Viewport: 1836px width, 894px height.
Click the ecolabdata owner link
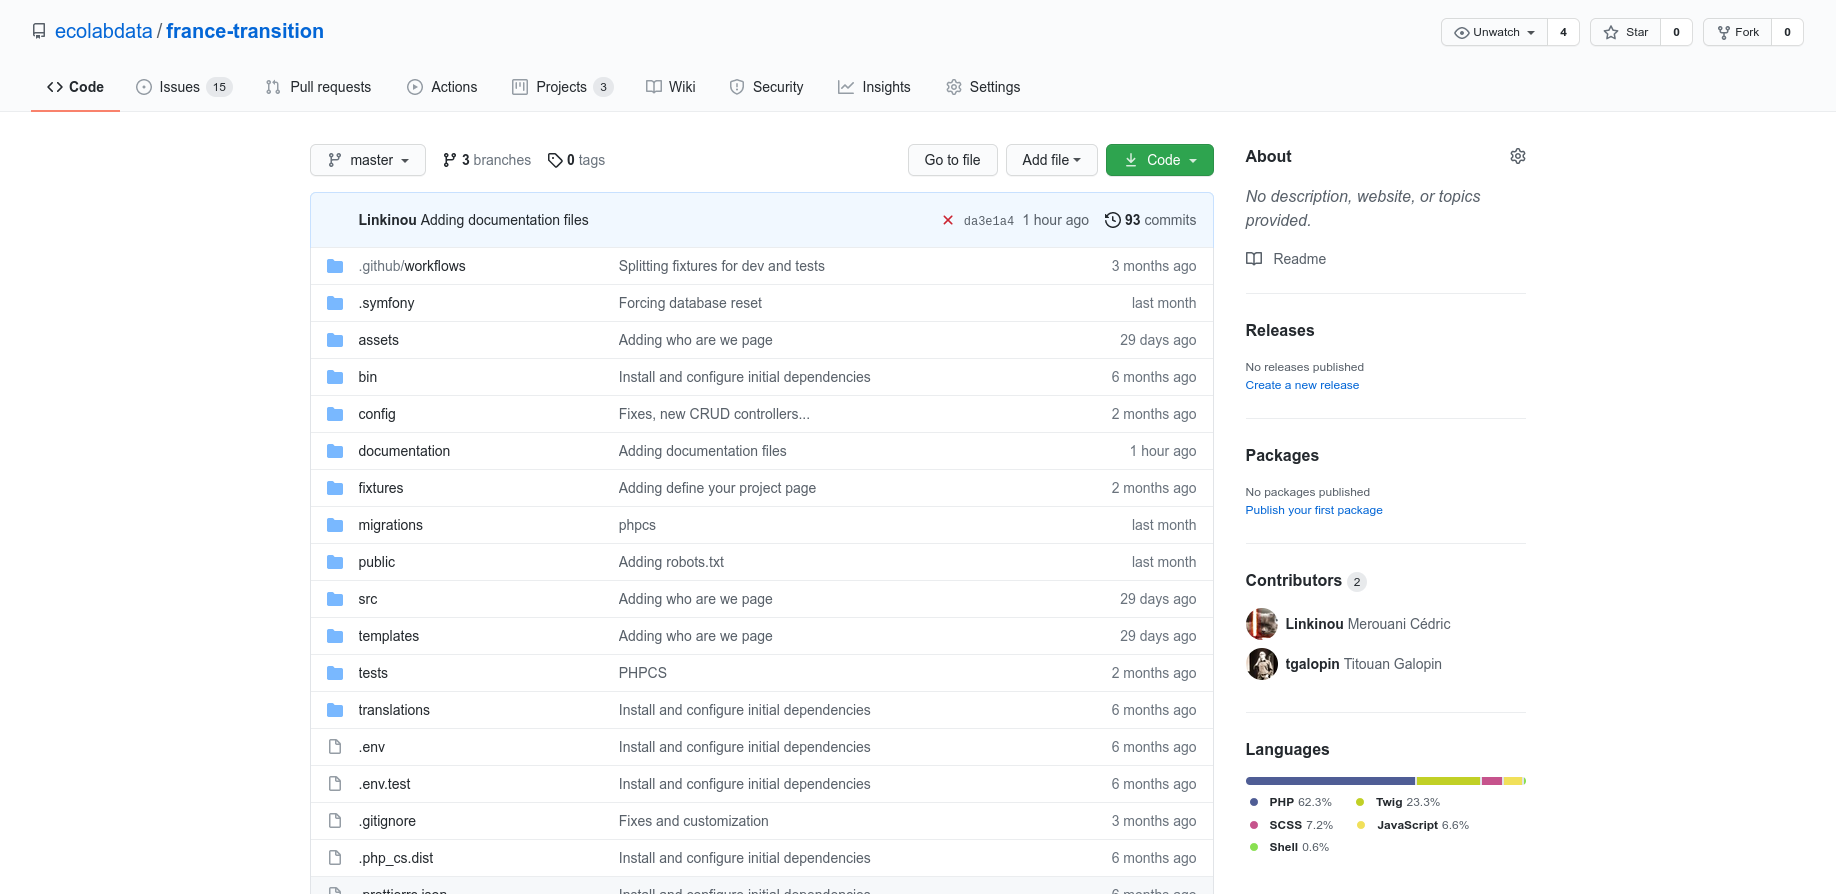[104, 31]
